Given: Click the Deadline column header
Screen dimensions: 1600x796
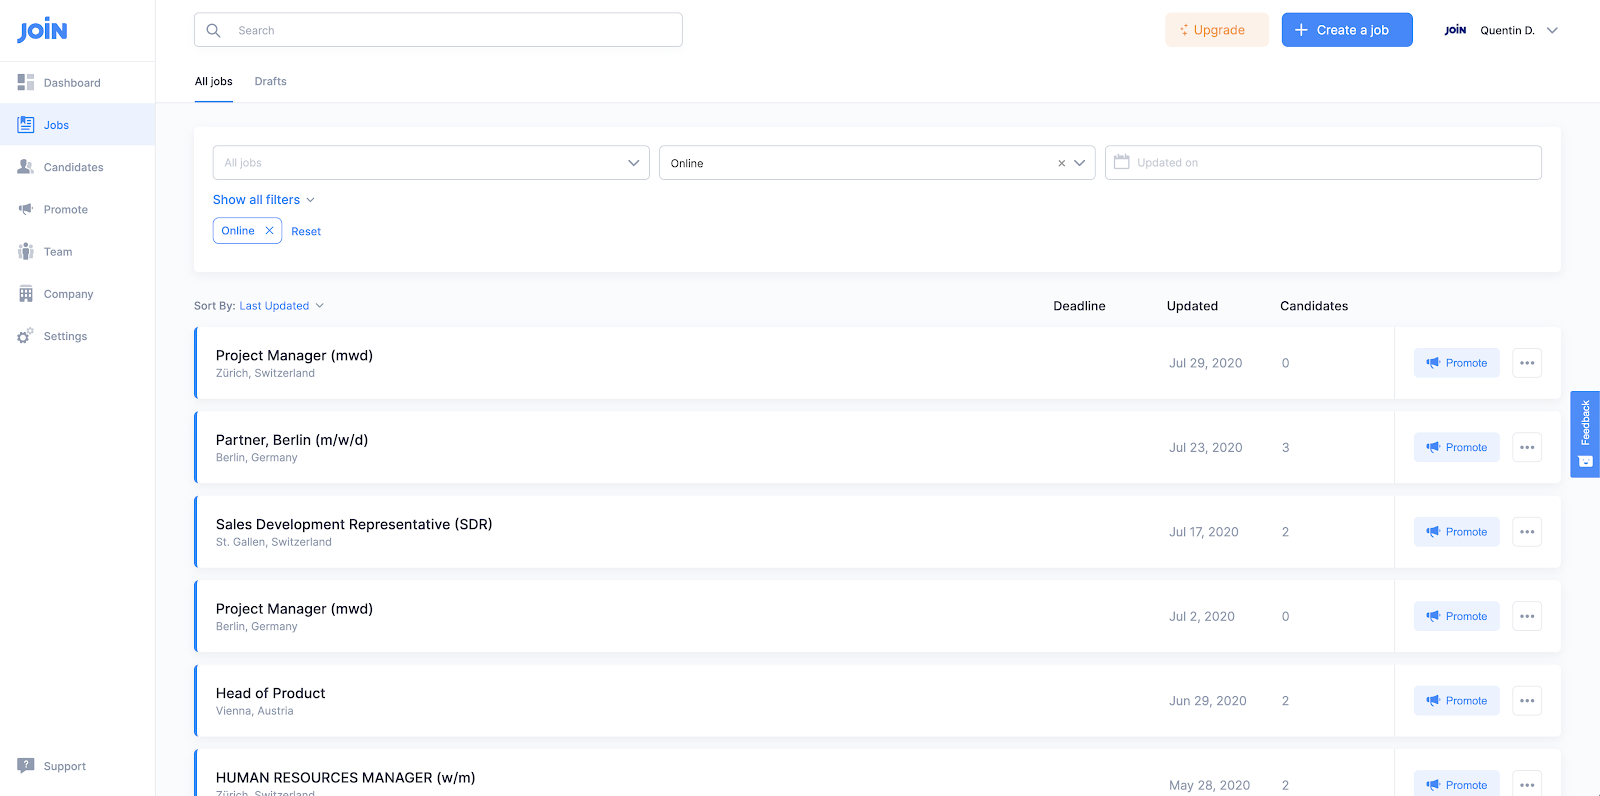Looking at the screenshot, I should point(1079,306).
